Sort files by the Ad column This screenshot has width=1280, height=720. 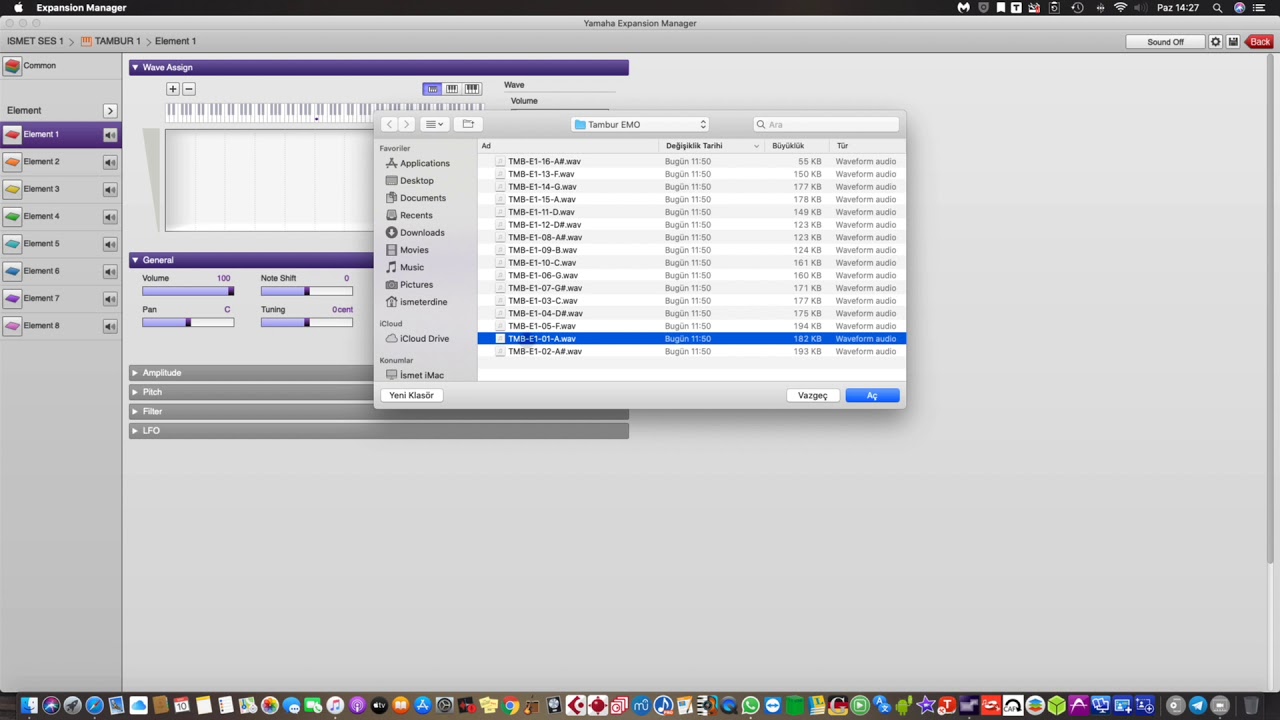(568, 146)
